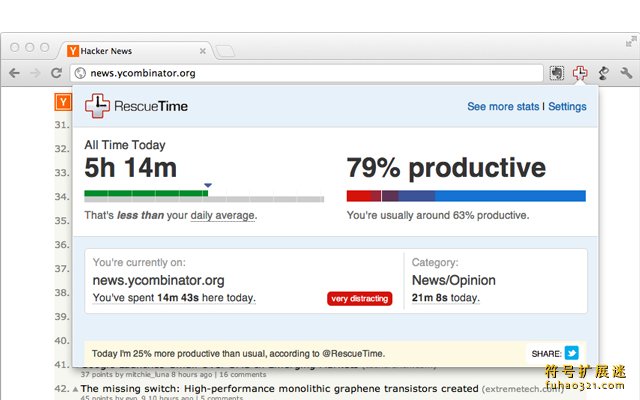Open the missing switch graphene story

pos(279,389)
